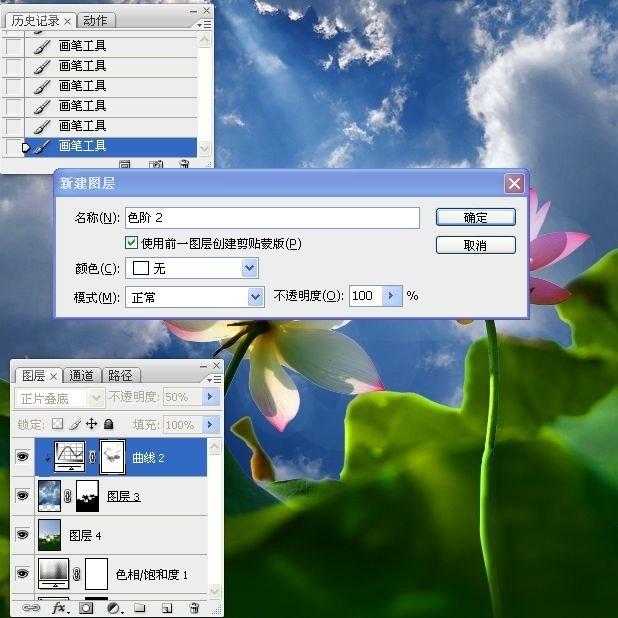Open the 颜色 dropdown showing 无

click(x=249, y=268)
